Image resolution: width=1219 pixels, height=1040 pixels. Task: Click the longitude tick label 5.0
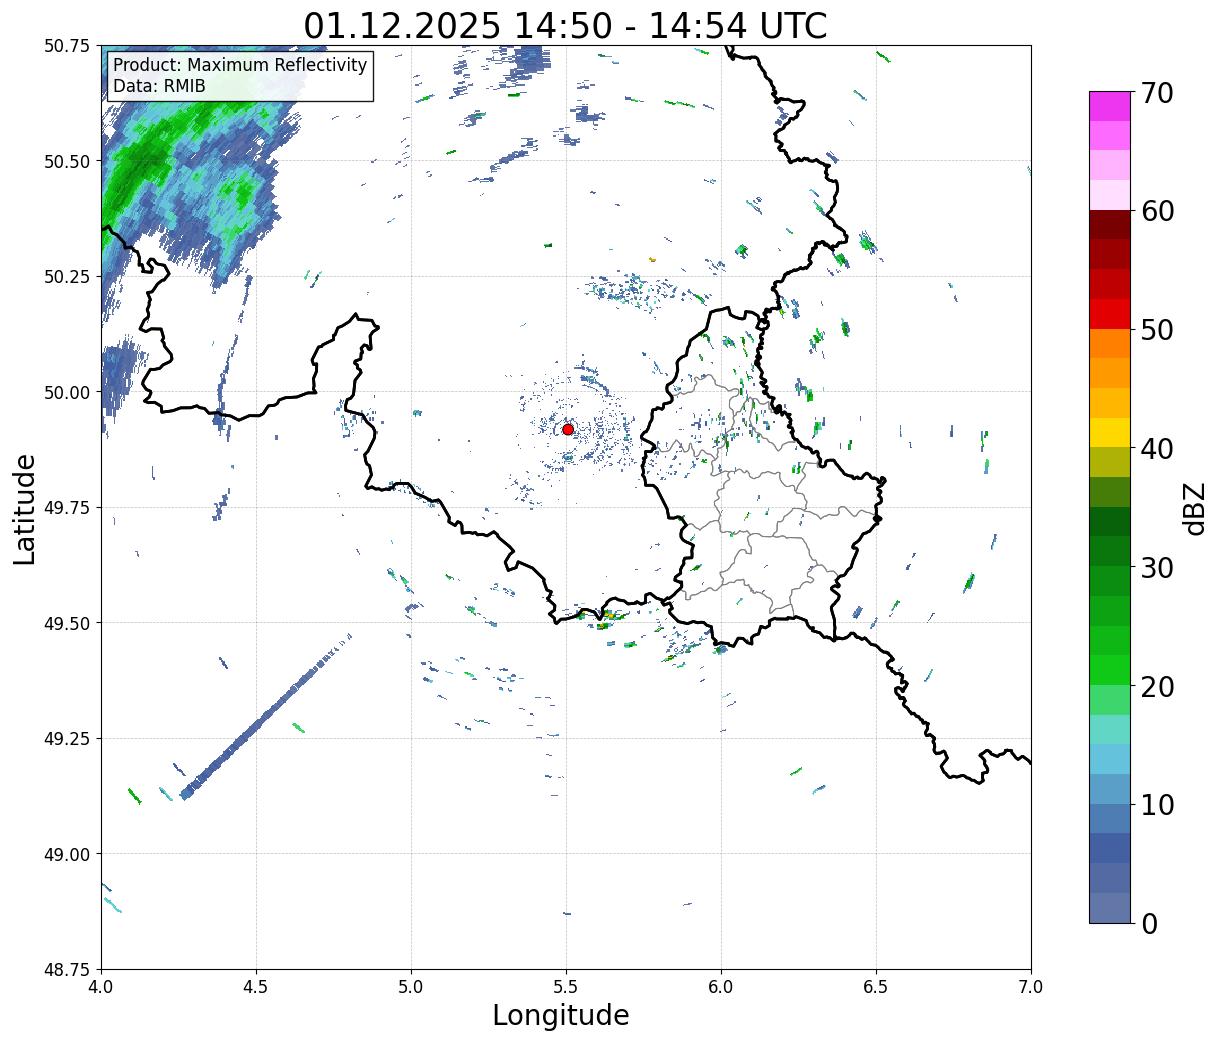tap(411, 986)
